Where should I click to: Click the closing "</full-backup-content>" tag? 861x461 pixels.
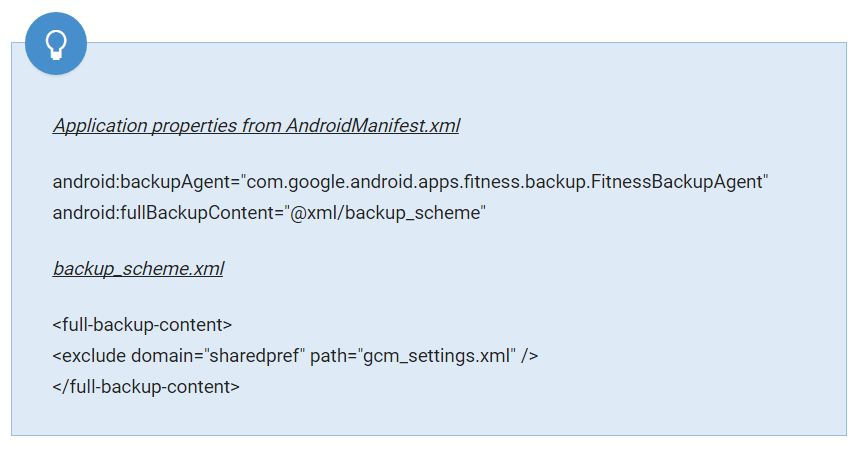146,386
